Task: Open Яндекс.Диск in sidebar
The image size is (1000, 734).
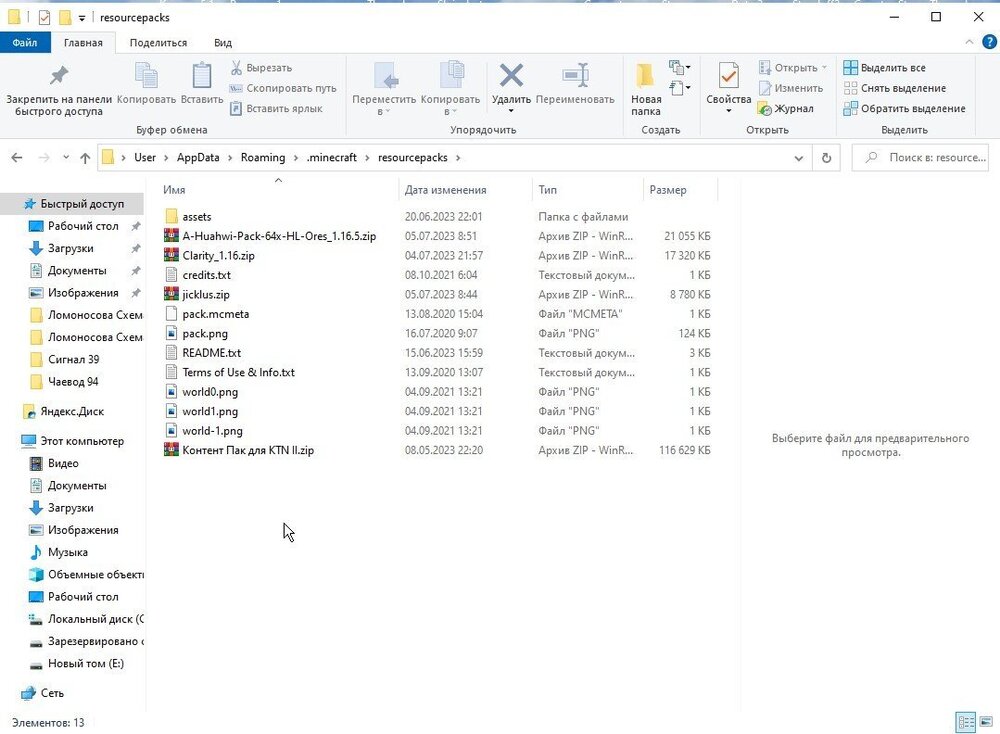Action: coord(71,411)
